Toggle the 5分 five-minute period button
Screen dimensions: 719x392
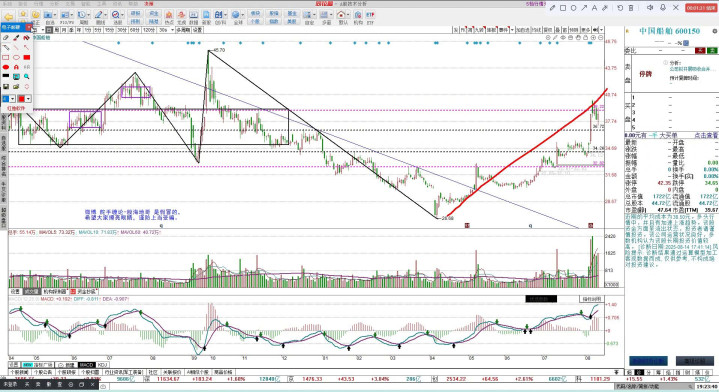tap(98, 30)
